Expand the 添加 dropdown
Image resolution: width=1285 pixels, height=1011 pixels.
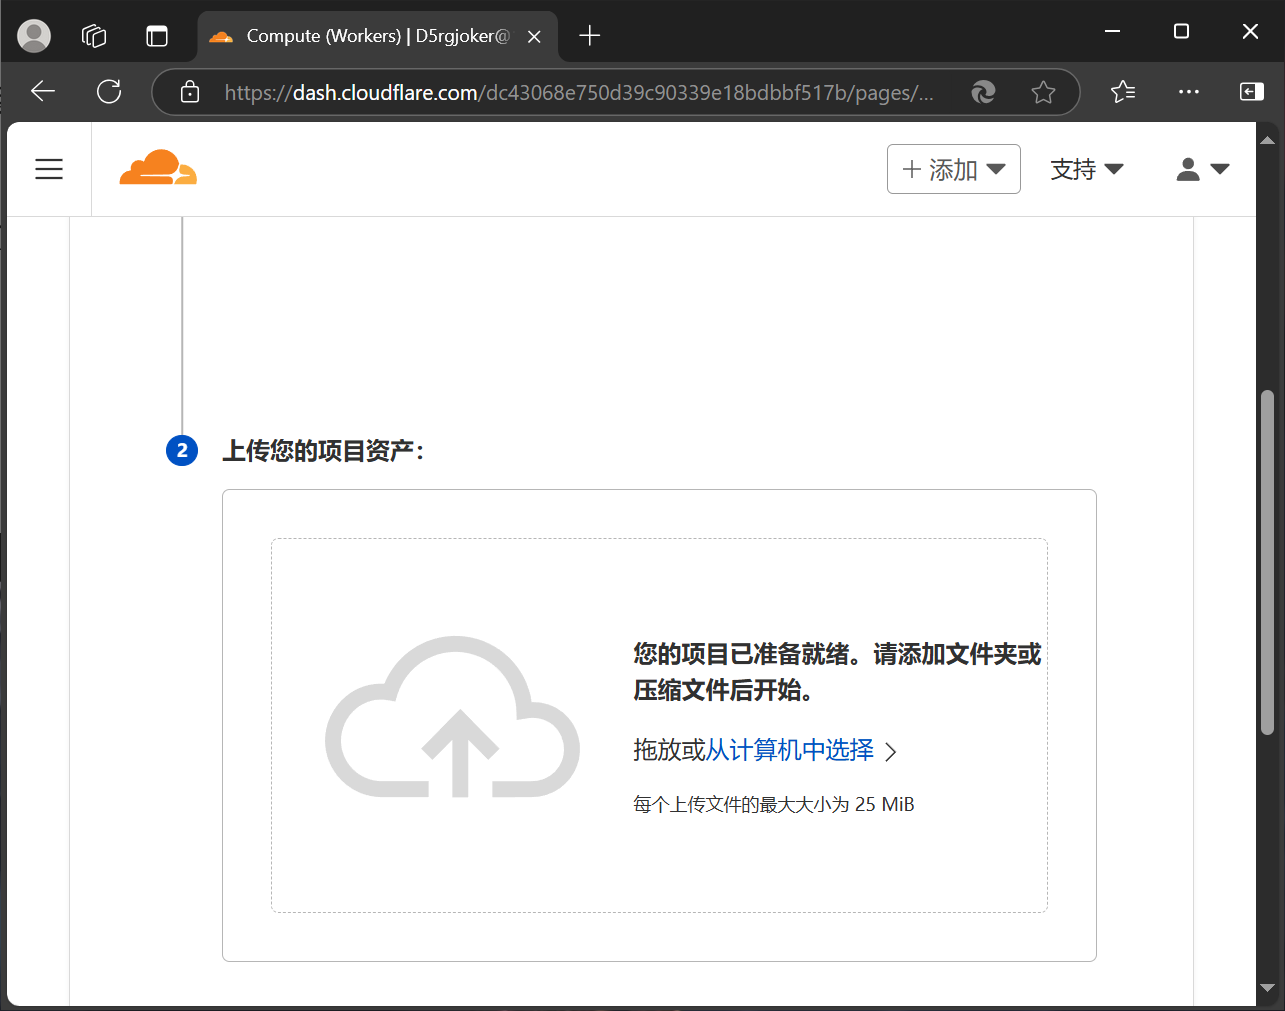coord(953,169)
